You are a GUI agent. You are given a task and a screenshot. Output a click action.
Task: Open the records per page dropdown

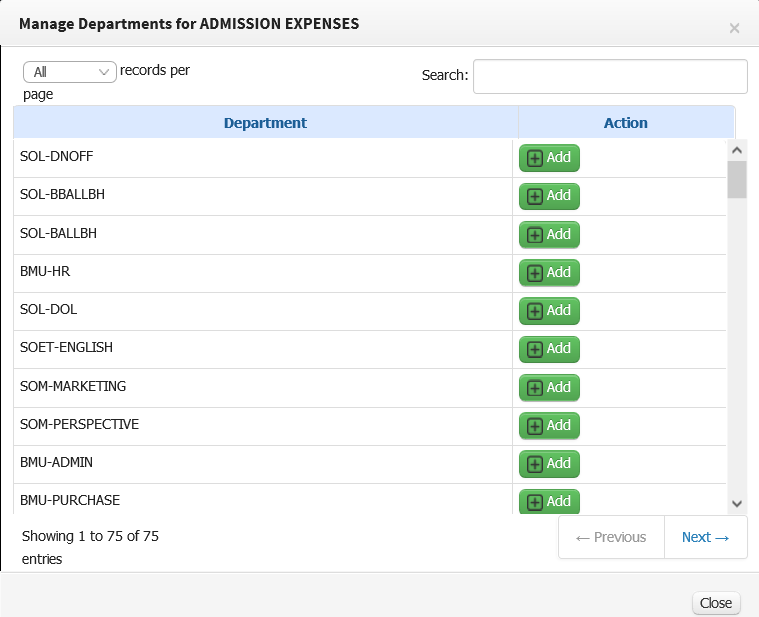tap(70, 72)
